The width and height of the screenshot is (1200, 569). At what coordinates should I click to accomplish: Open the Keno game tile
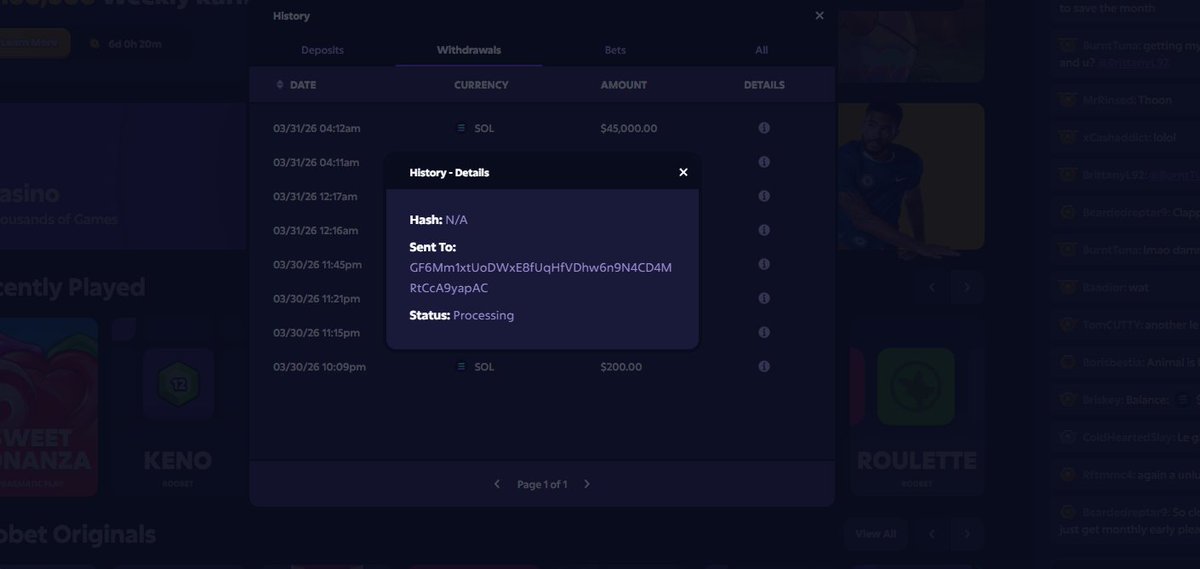[178, 408]
